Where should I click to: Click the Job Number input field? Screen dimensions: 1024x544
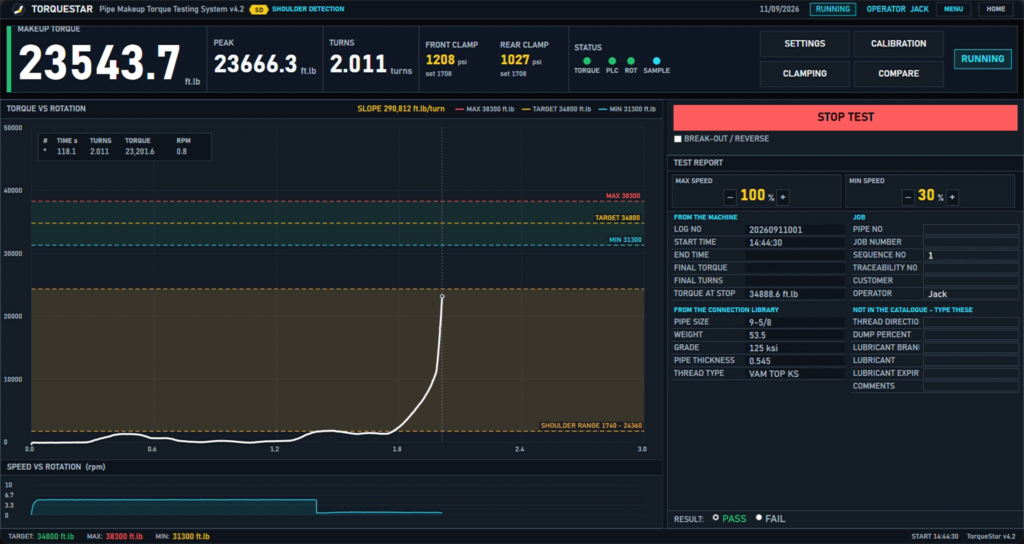pos(970,242)
